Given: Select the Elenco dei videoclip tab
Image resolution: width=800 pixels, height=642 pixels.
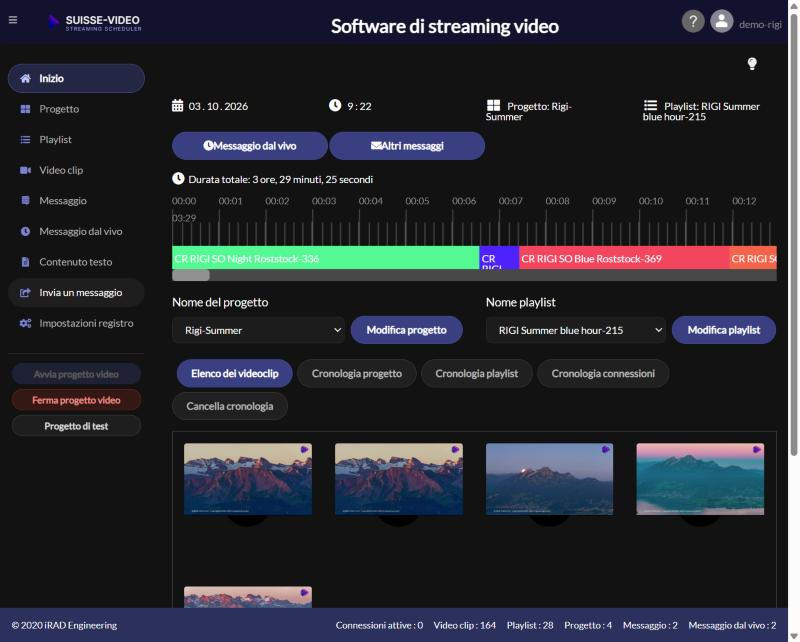Looking at the screenshot, I should 235,374.
